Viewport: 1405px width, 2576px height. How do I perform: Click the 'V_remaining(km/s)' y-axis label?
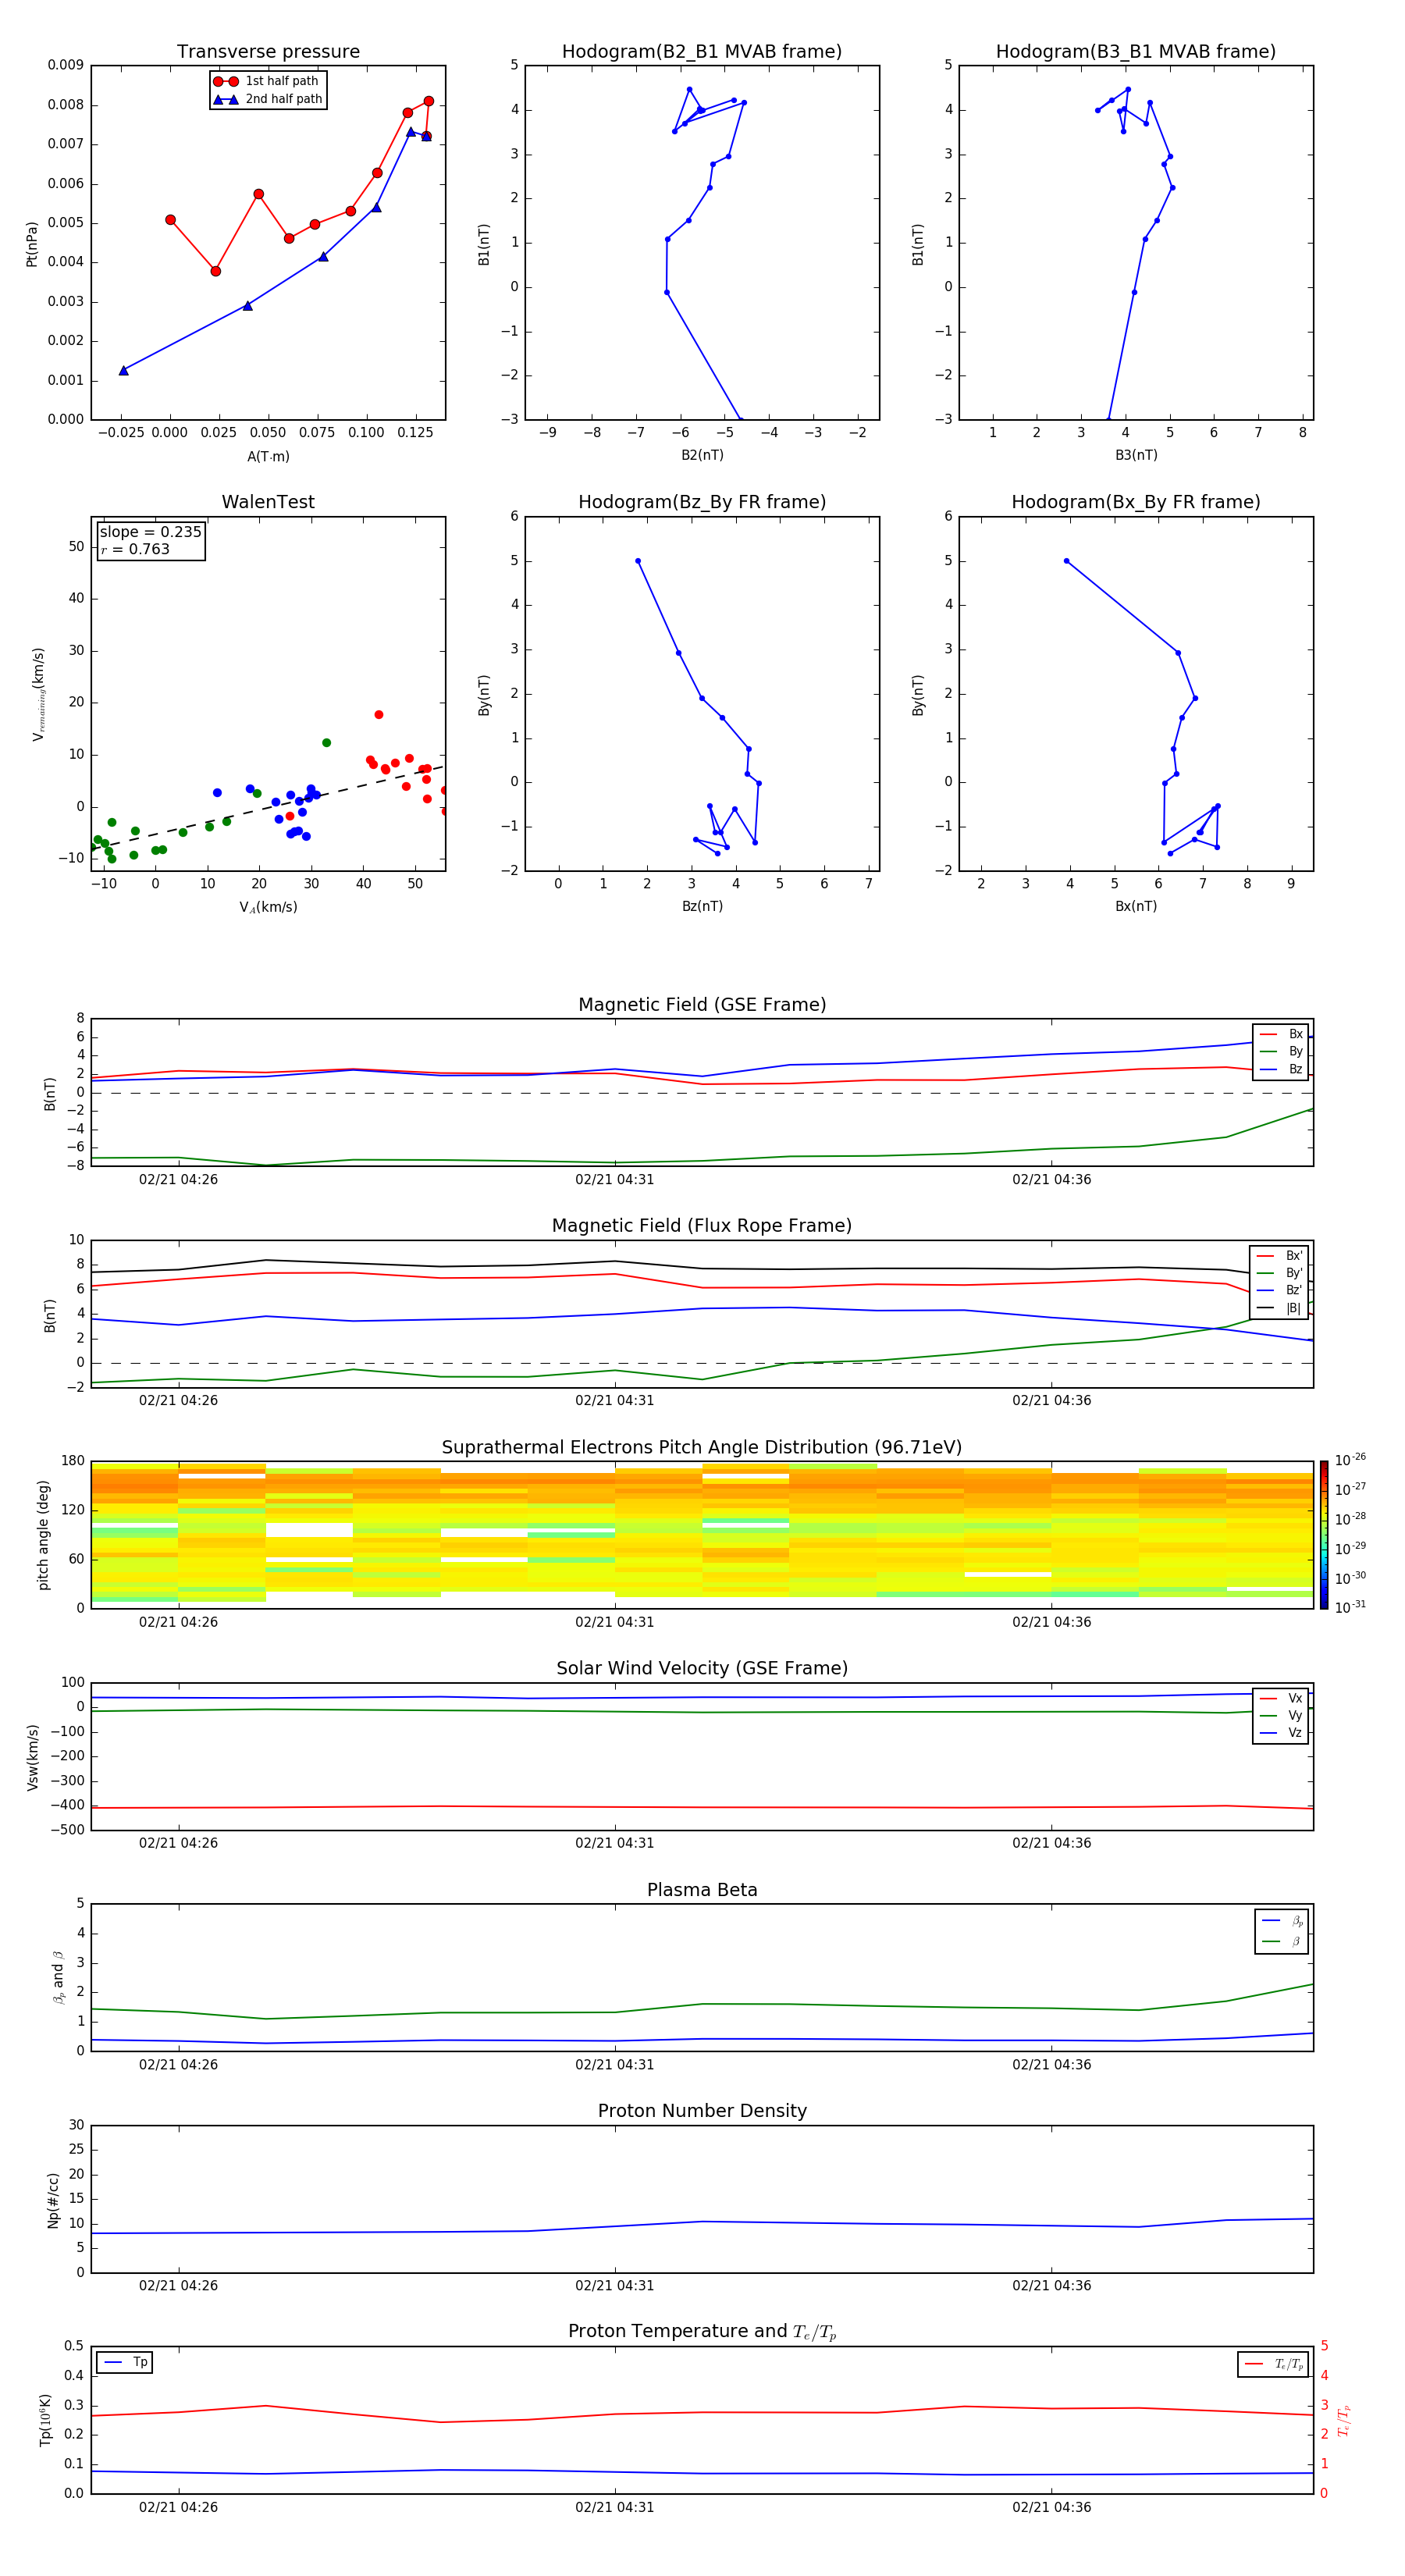tap(38, 694)
